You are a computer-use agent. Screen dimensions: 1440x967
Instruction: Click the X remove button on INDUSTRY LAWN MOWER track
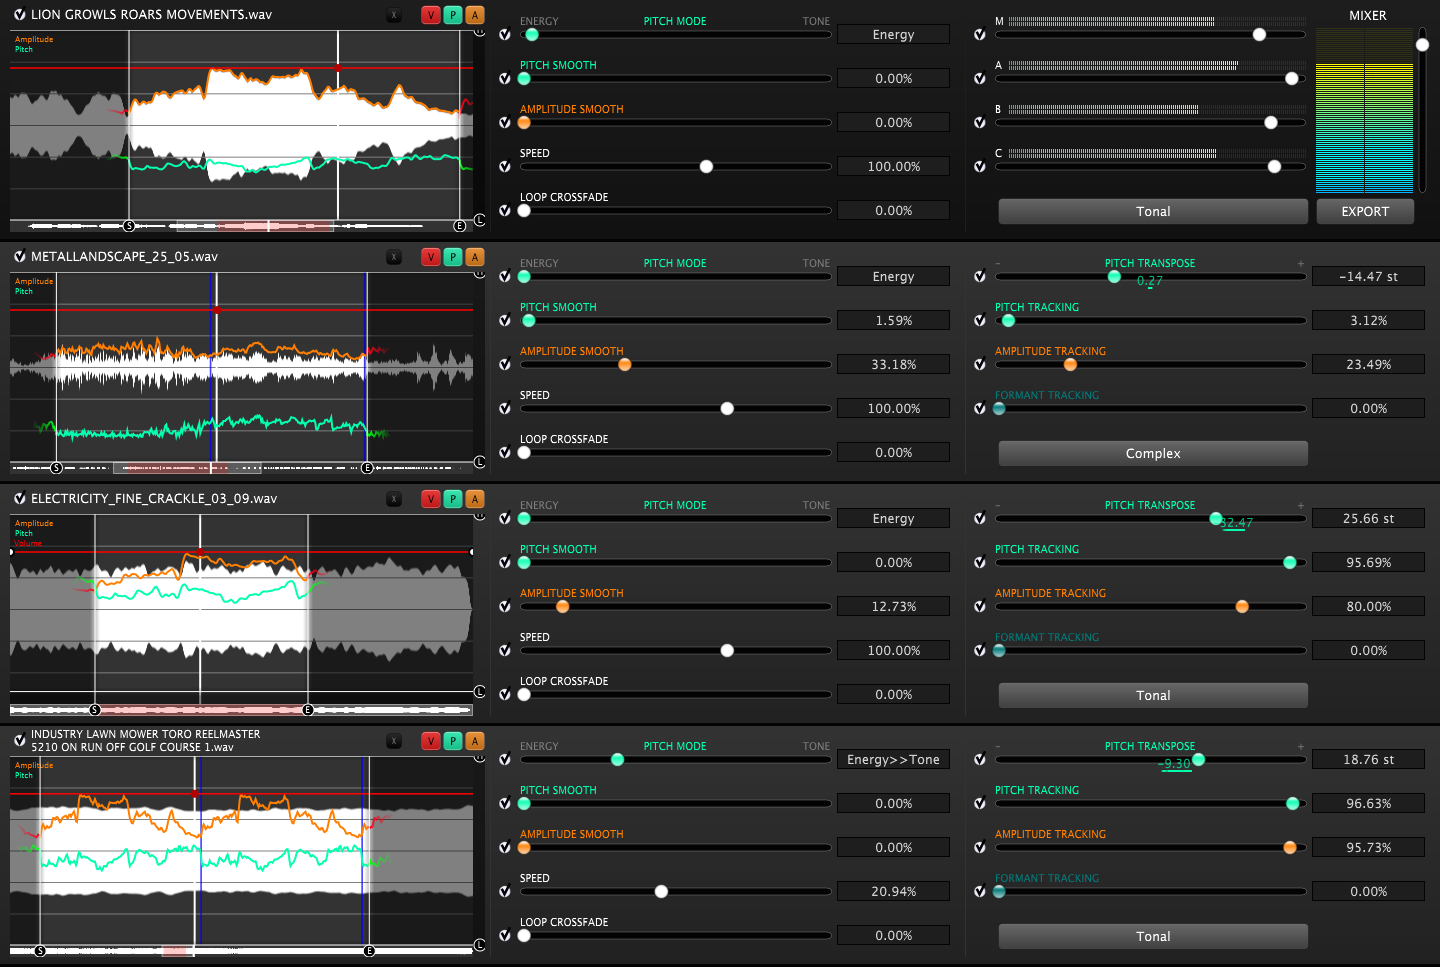coord(394,741)
